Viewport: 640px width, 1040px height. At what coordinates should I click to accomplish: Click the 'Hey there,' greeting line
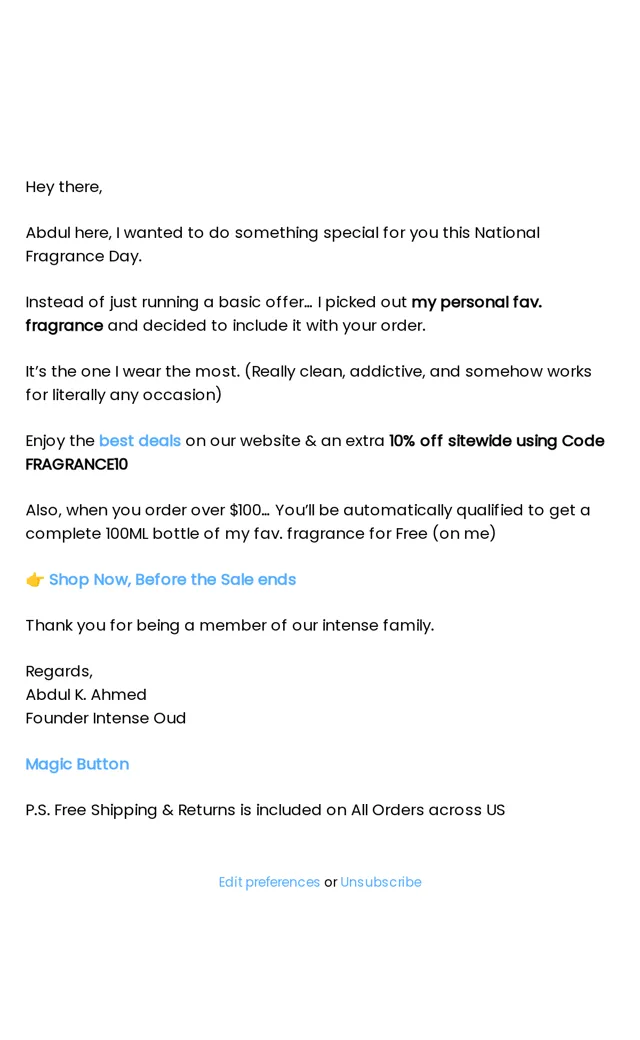64,187
